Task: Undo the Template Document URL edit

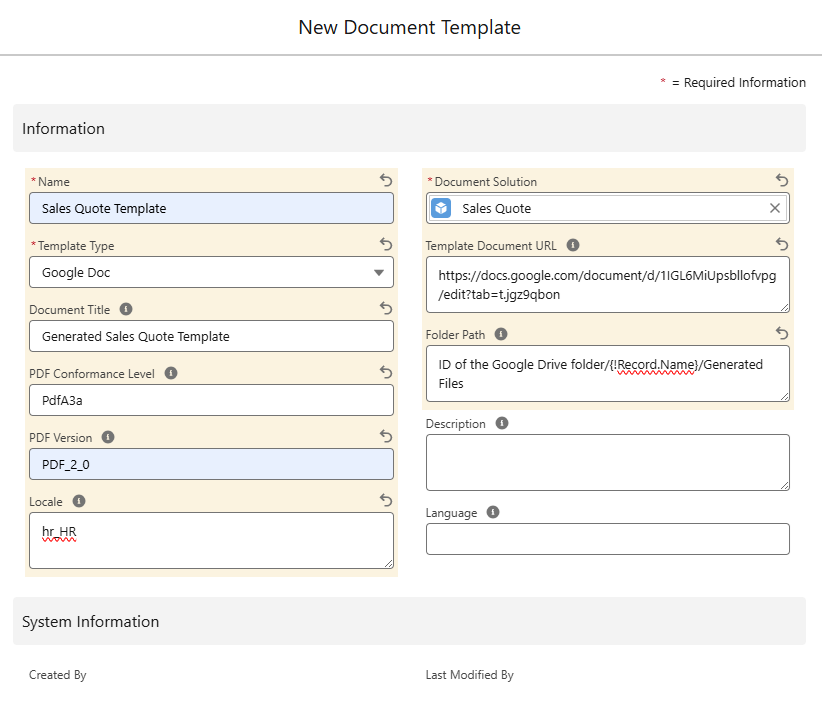Action: tap(782, 244)
